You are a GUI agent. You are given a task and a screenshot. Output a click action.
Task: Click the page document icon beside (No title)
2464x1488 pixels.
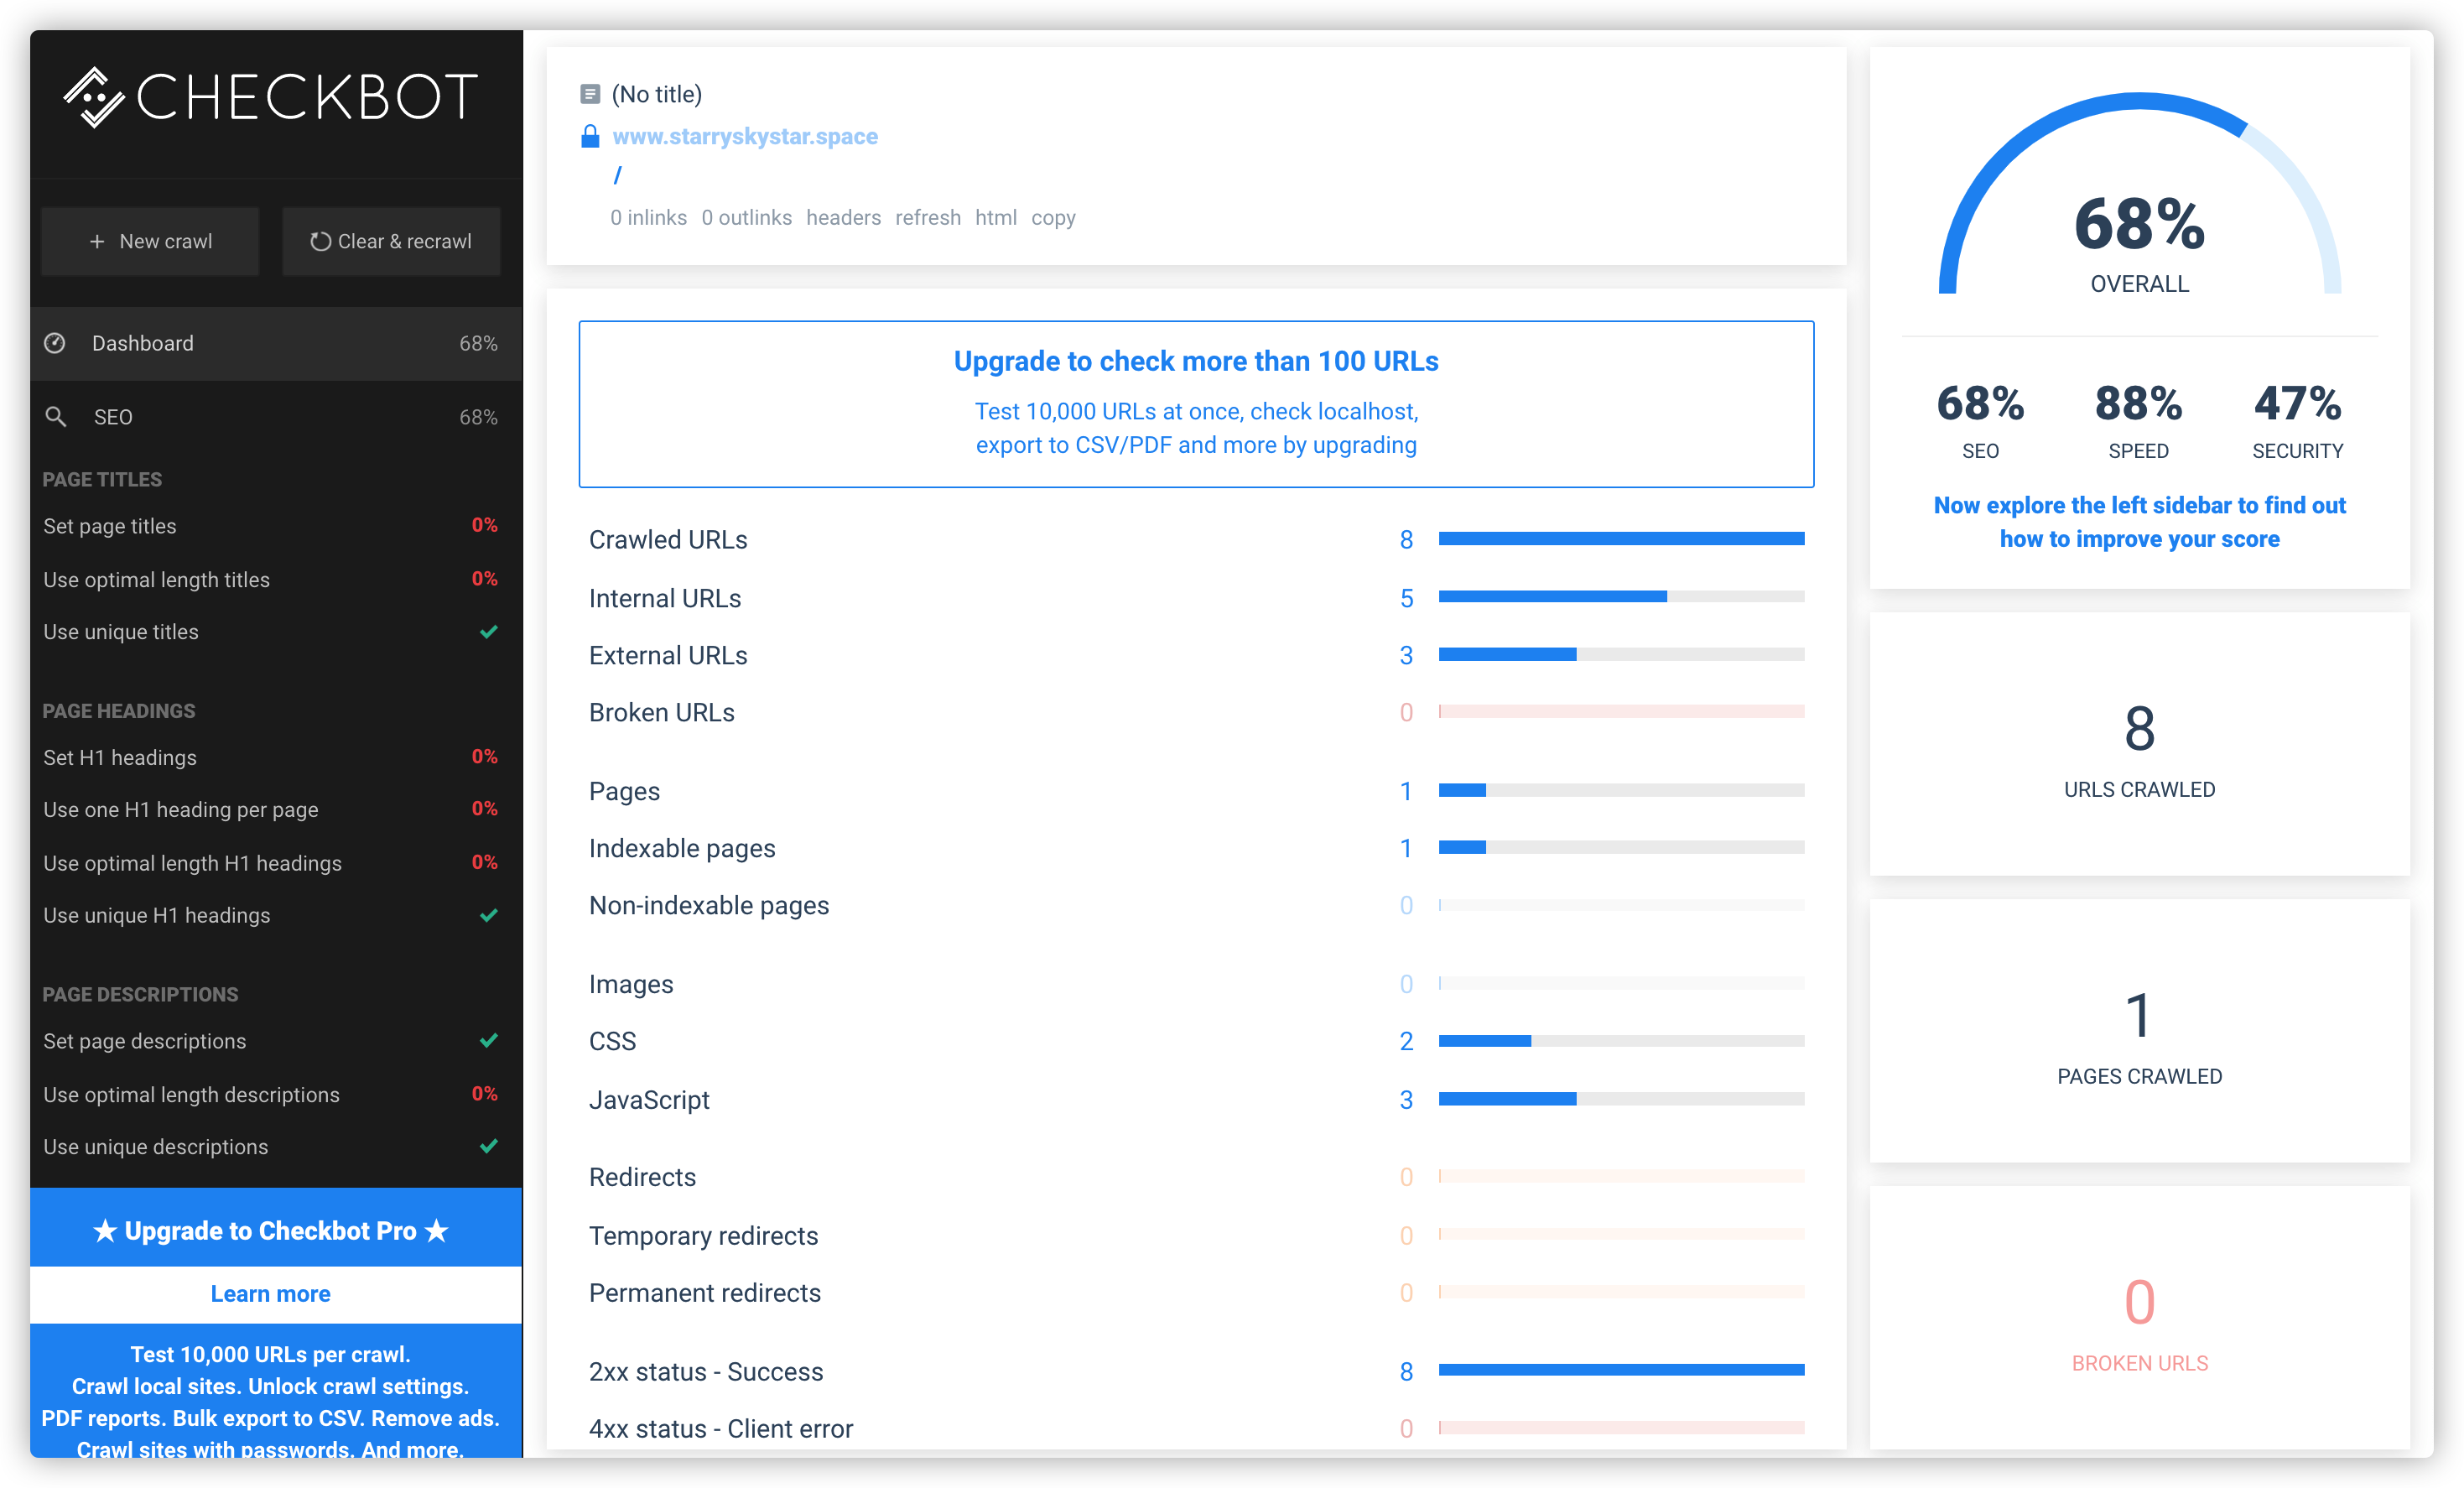[x=590, y=94]
